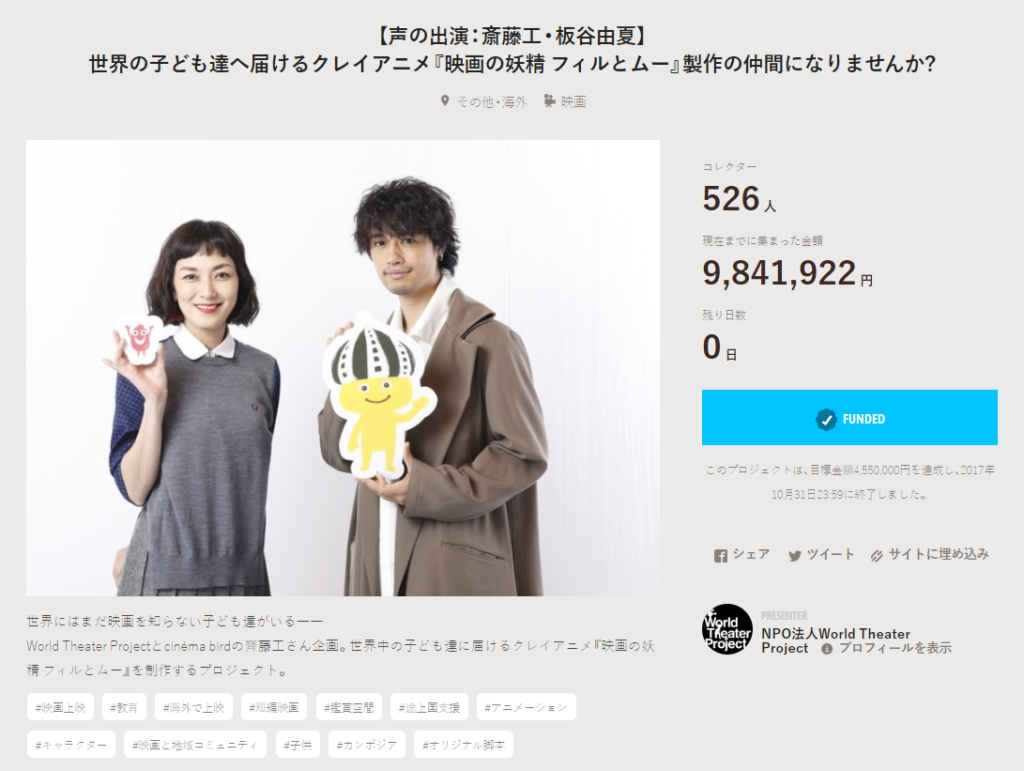Click the FUNDED checkmark badge
Image resolution: width=1024 pixels, height=771 pixels.
tap(826, 419)
